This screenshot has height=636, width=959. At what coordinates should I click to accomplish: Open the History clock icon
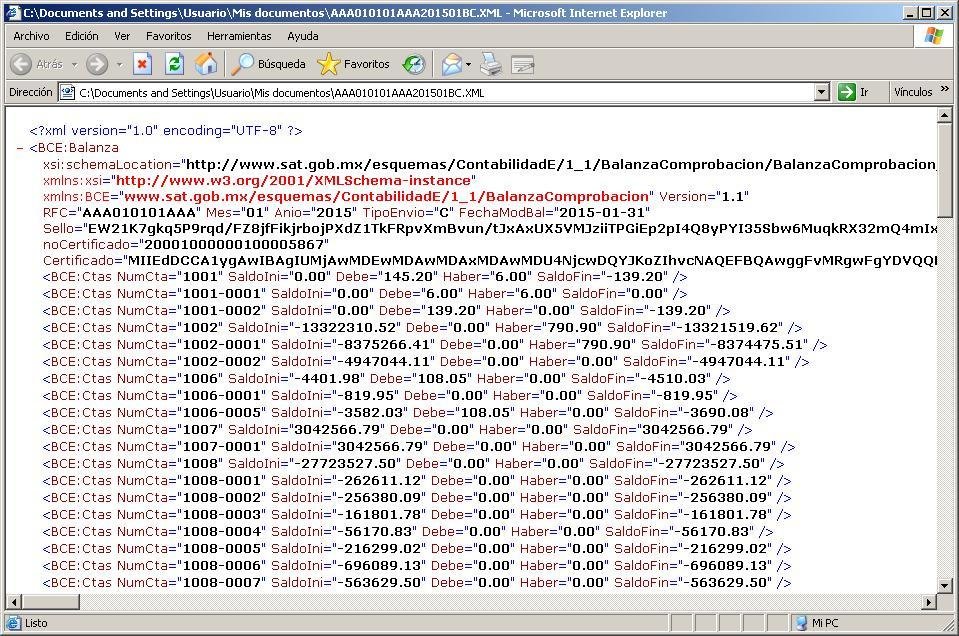(413, 64)
